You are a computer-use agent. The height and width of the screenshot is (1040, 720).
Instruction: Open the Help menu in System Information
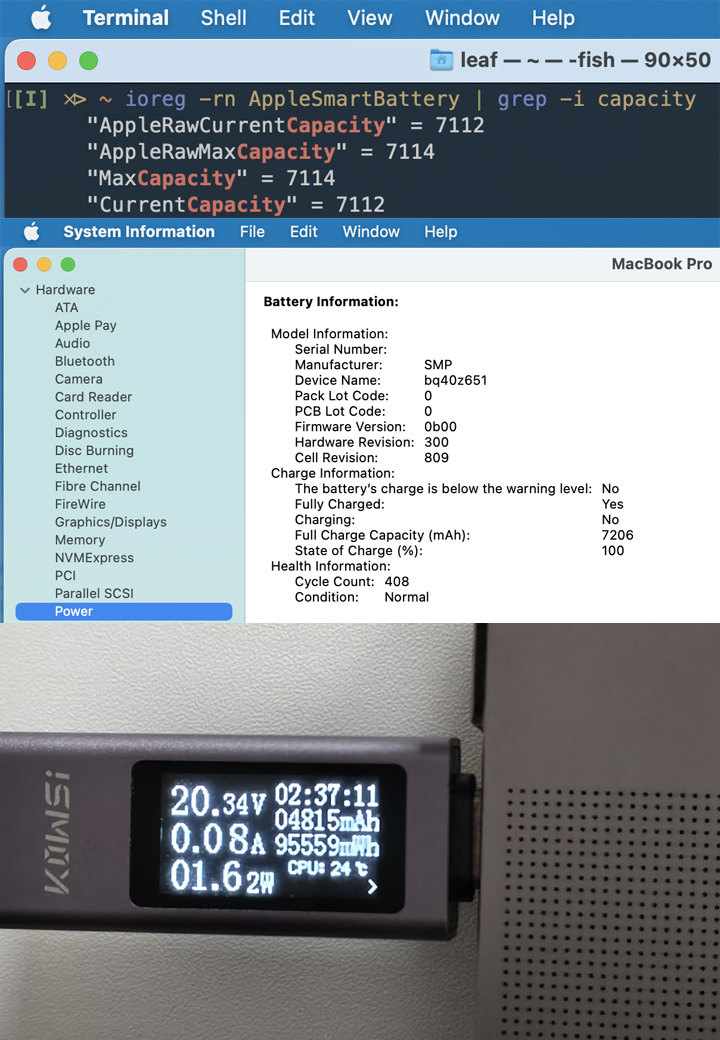[x=440, y=232]
